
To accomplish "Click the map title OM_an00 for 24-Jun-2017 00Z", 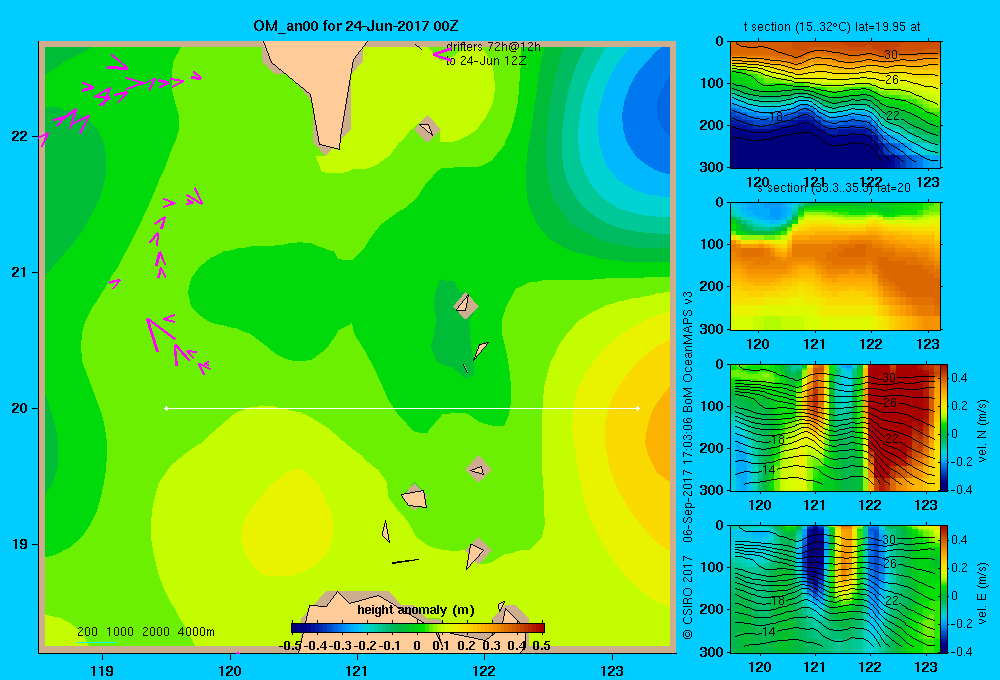I will point(355,26).
